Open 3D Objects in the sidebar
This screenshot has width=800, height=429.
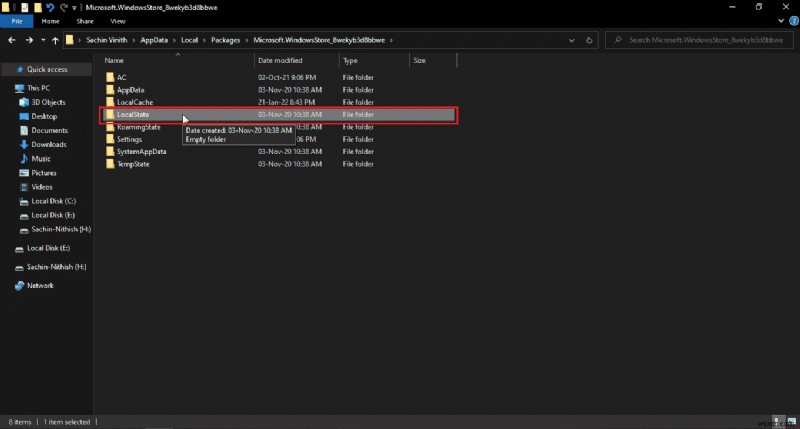(48, 102)
